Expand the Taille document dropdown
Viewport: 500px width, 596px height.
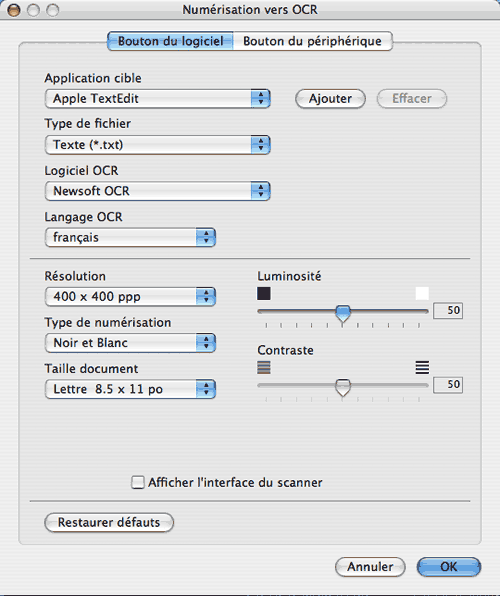(x=130, y=389)
